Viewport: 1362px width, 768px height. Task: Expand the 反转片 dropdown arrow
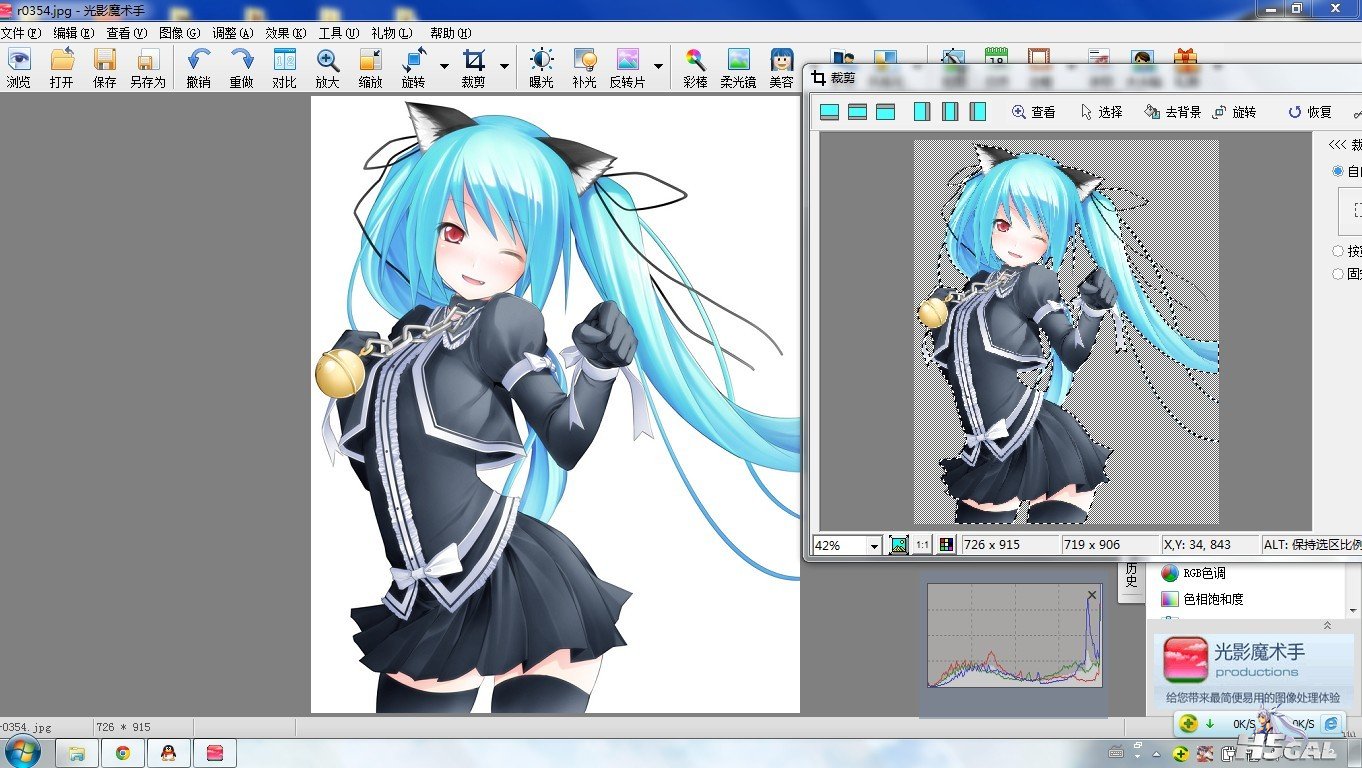[x=658, y=67]
